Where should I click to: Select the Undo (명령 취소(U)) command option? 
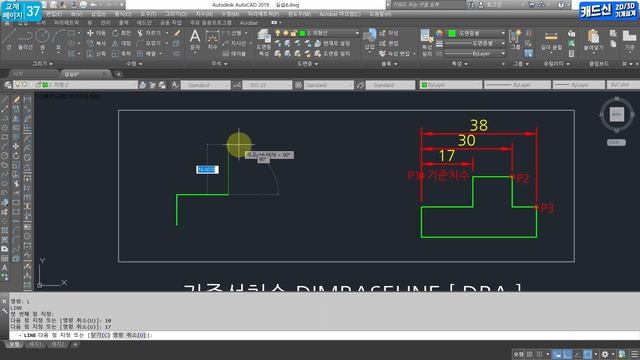tap(129, 335)
